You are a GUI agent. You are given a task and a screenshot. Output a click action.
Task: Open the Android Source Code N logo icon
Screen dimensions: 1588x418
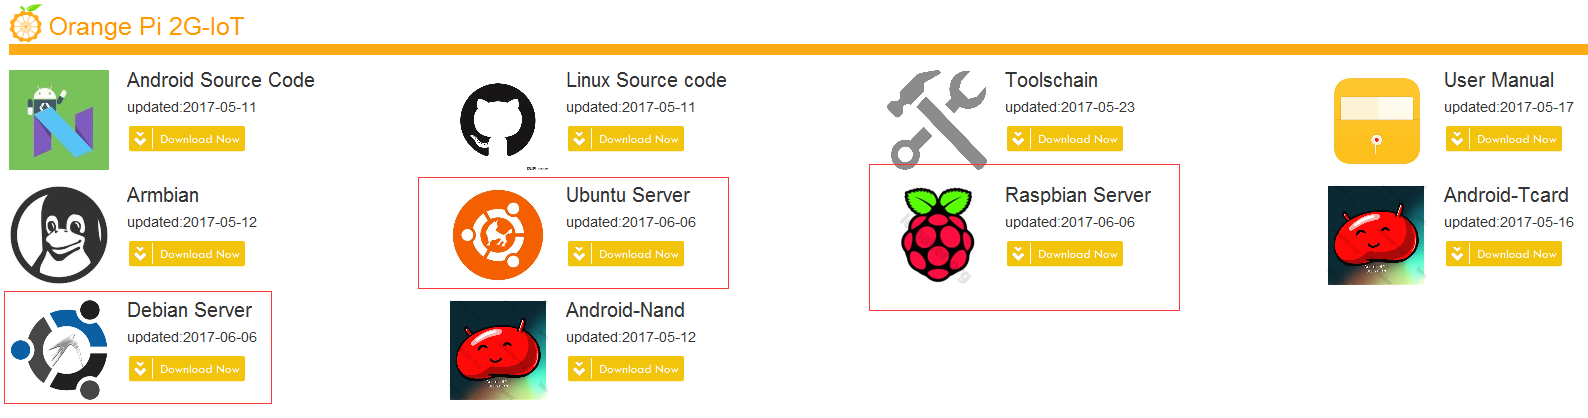click(x=59, y=120)
